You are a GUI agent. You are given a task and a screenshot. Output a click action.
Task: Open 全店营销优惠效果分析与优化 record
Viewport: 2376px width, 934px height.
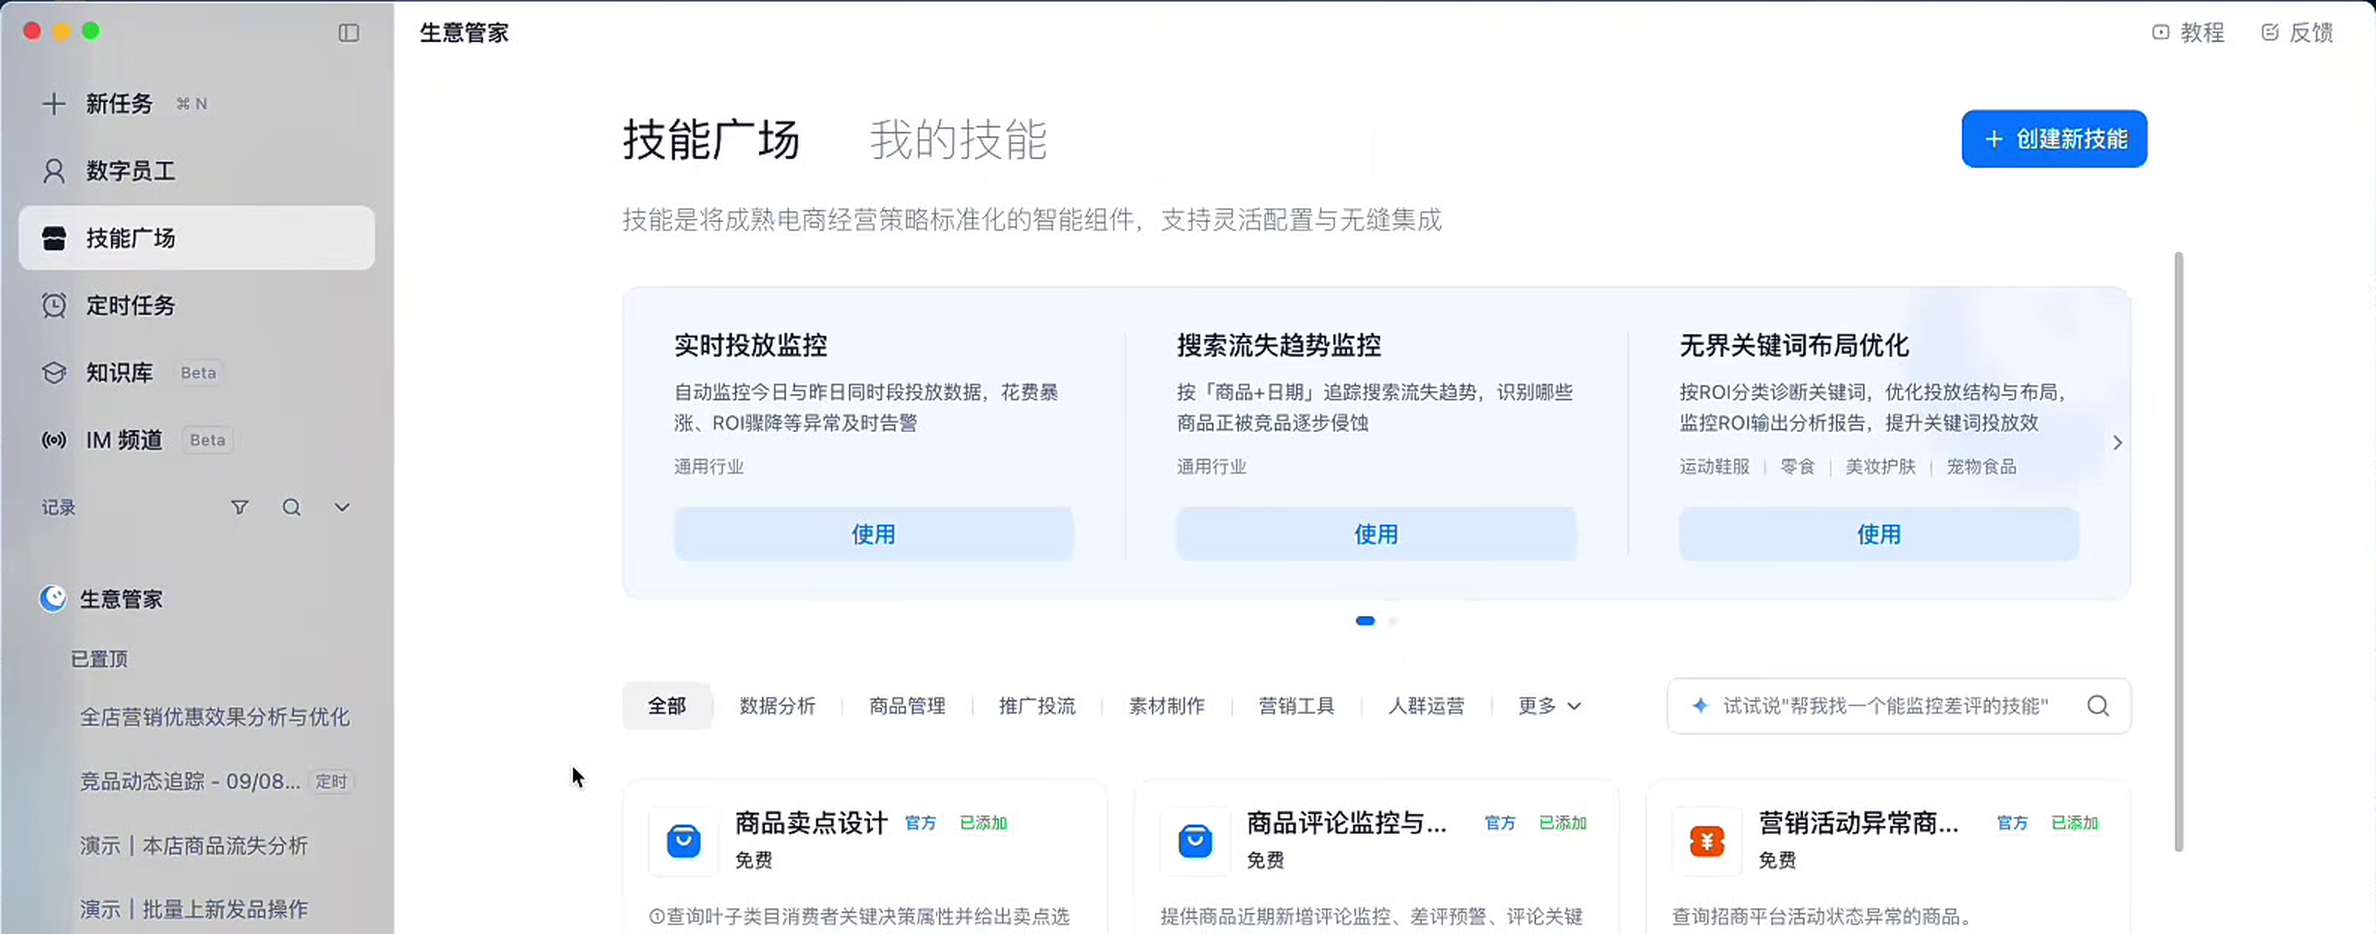click(x=215, y=717)
